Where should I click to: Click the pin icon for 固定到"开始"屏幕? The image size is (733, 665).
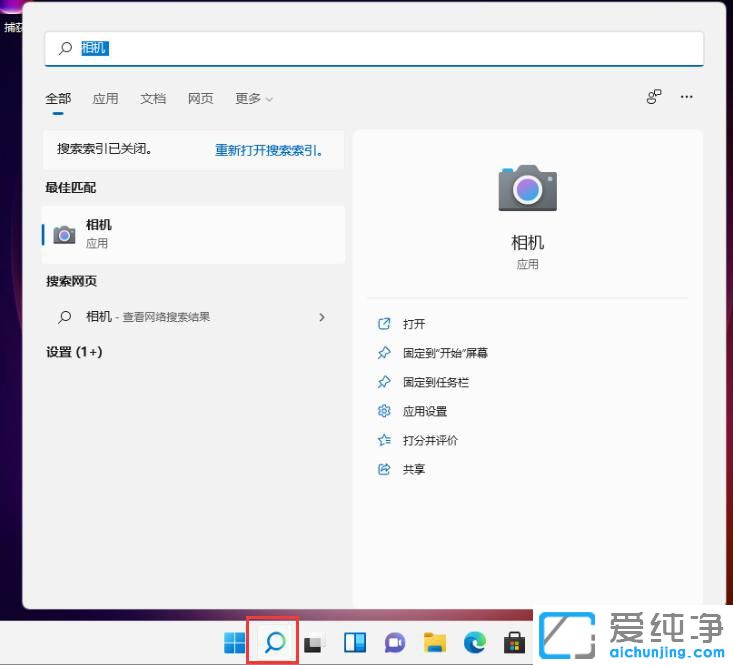384,353
